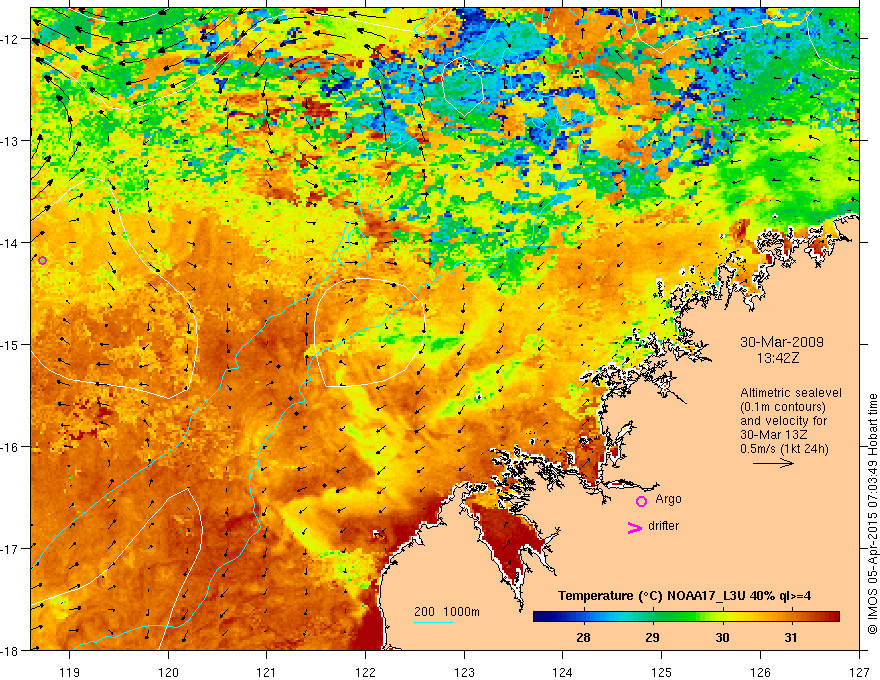Click the cyan 200 1000m isobath legend line
This screenshot has width=880, height=680.
point(434,622)
